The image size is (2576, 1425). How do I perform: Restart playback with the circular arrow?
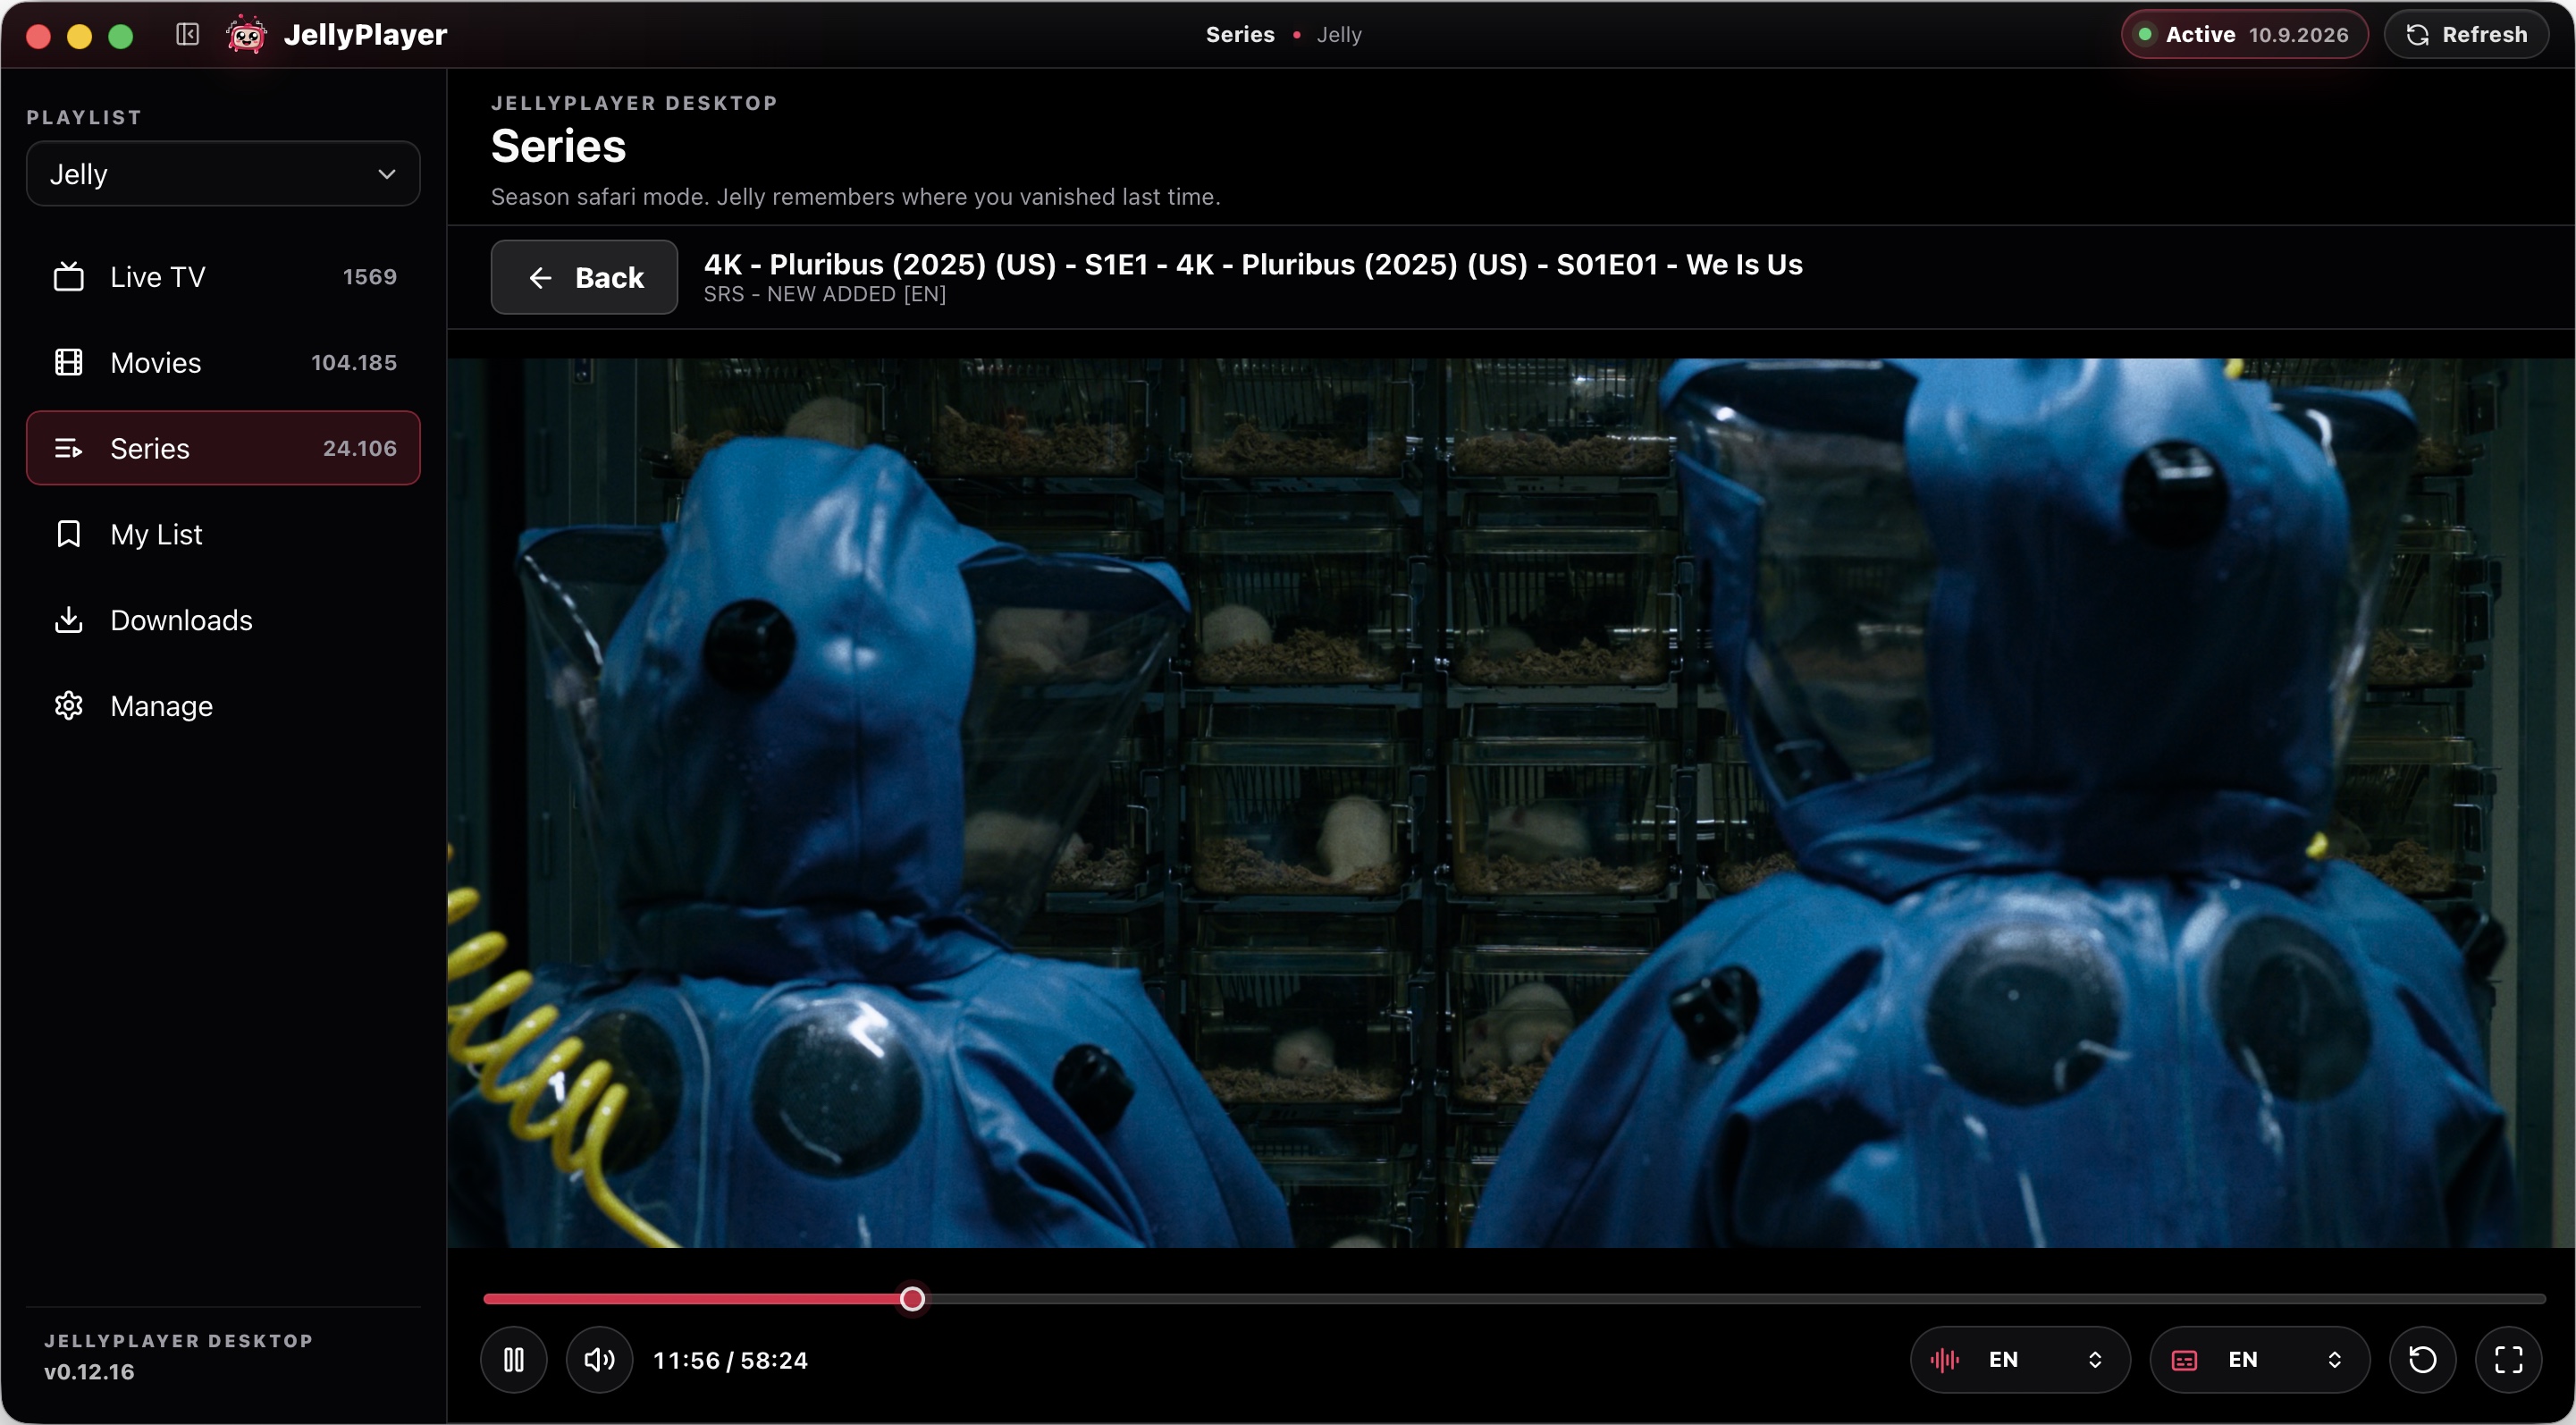(x=2423, y=1360)
